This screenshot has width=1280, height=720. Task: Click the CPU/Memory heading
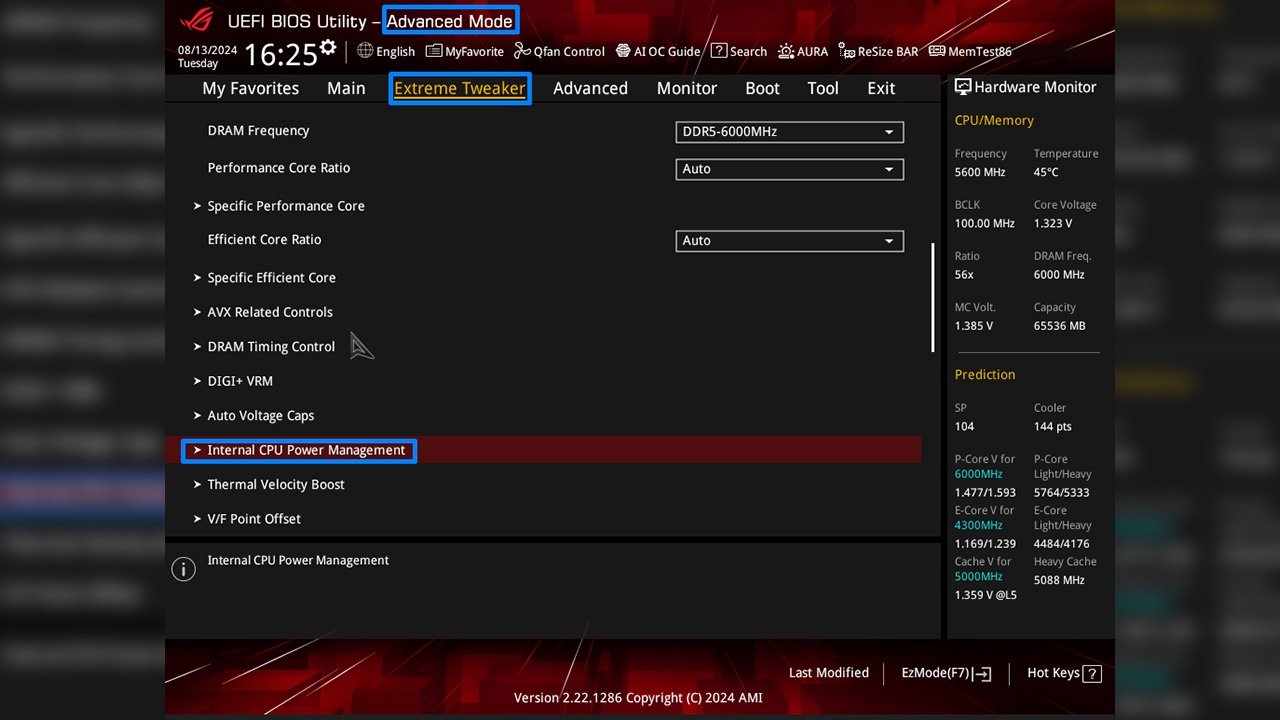pos(994,120)
